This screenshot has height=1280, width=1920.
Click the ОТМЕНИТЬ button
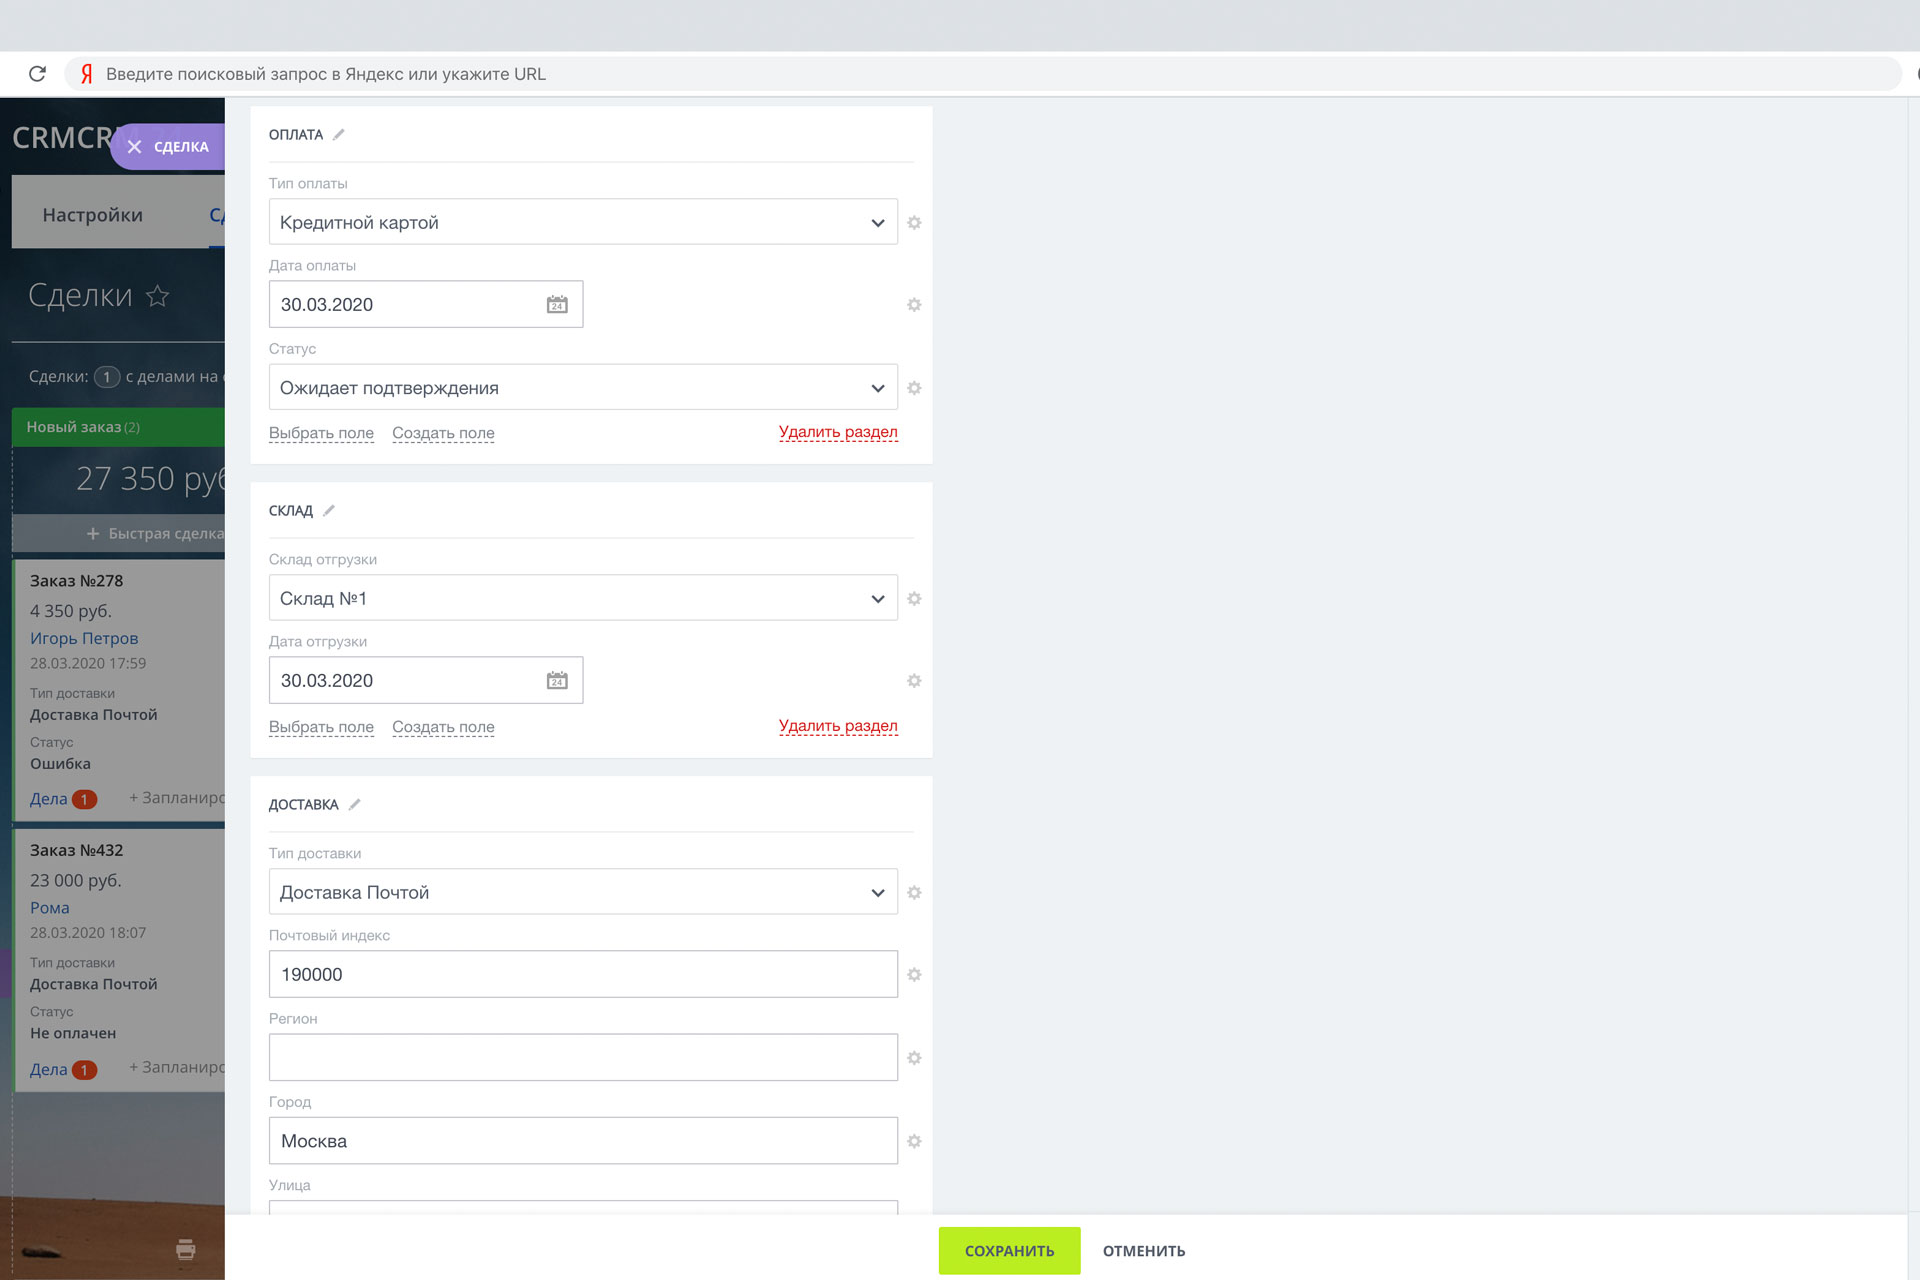(1144, 1251)
